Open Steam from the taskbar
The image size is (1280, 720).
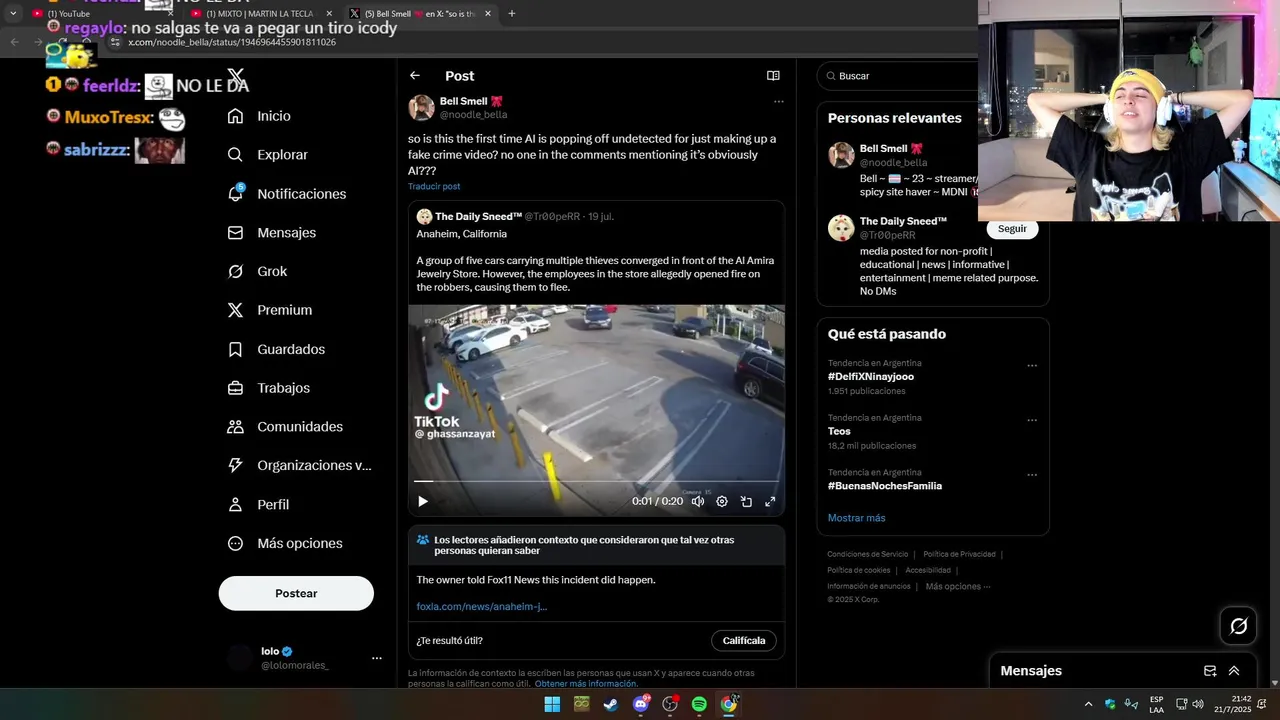pos(611,704)
